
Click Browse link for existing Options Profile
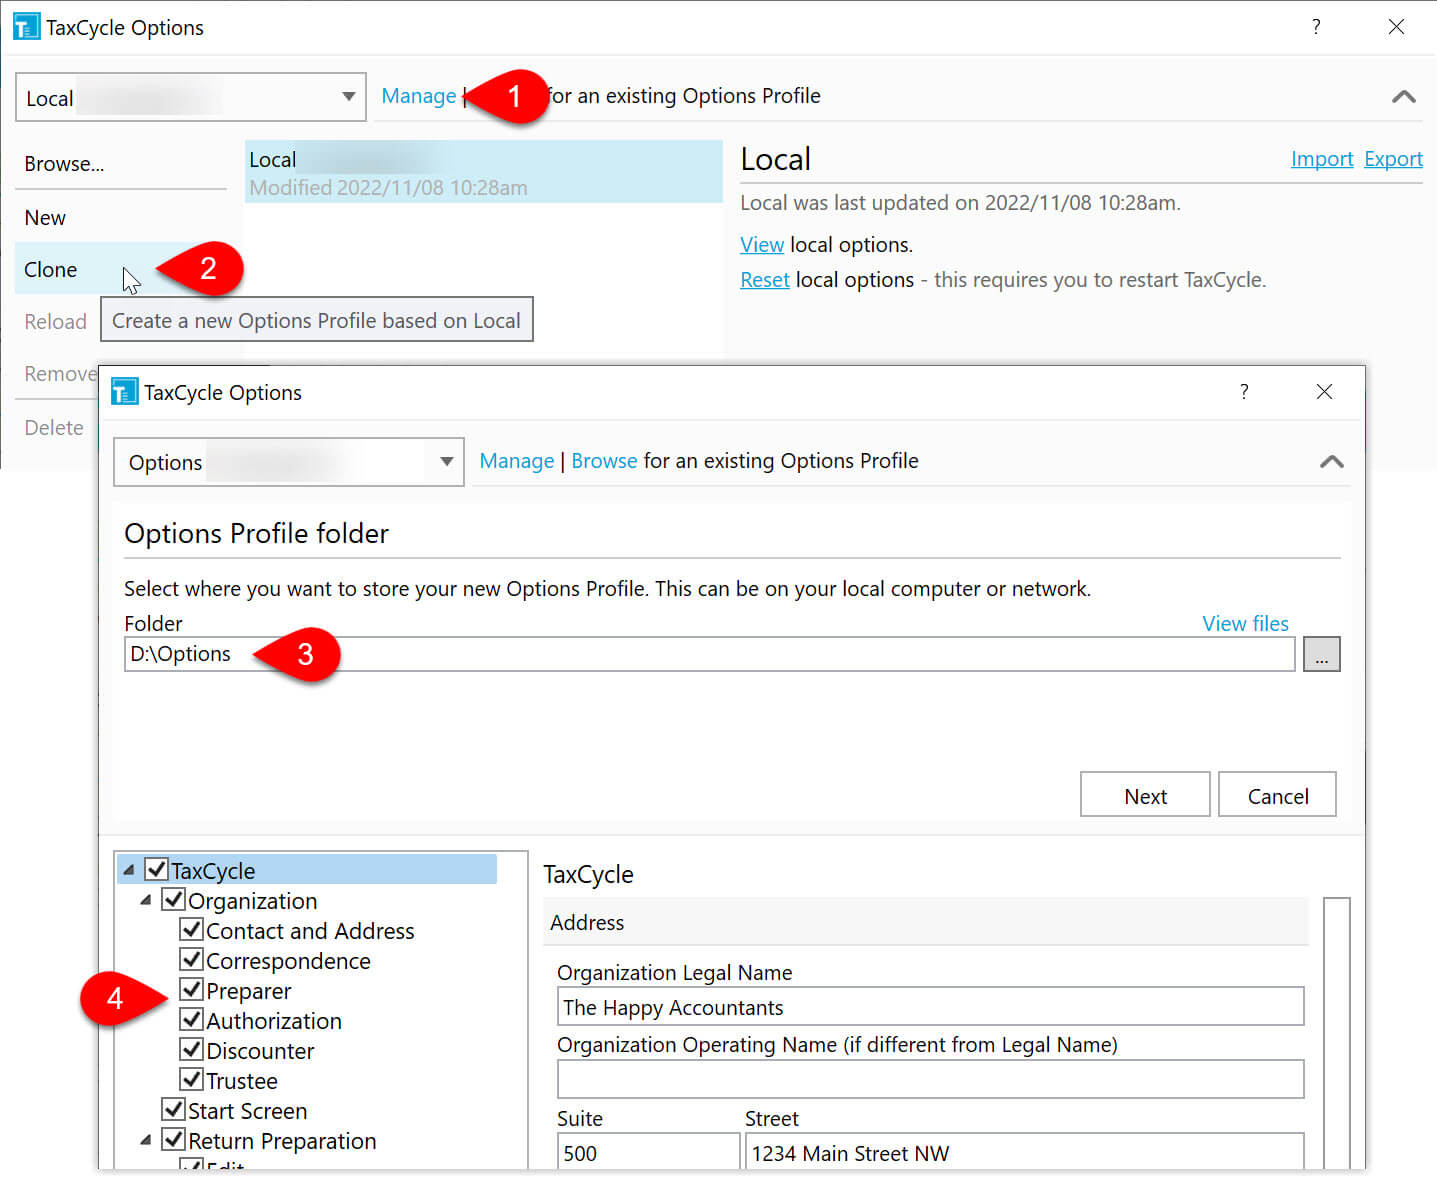coord(604,461)
